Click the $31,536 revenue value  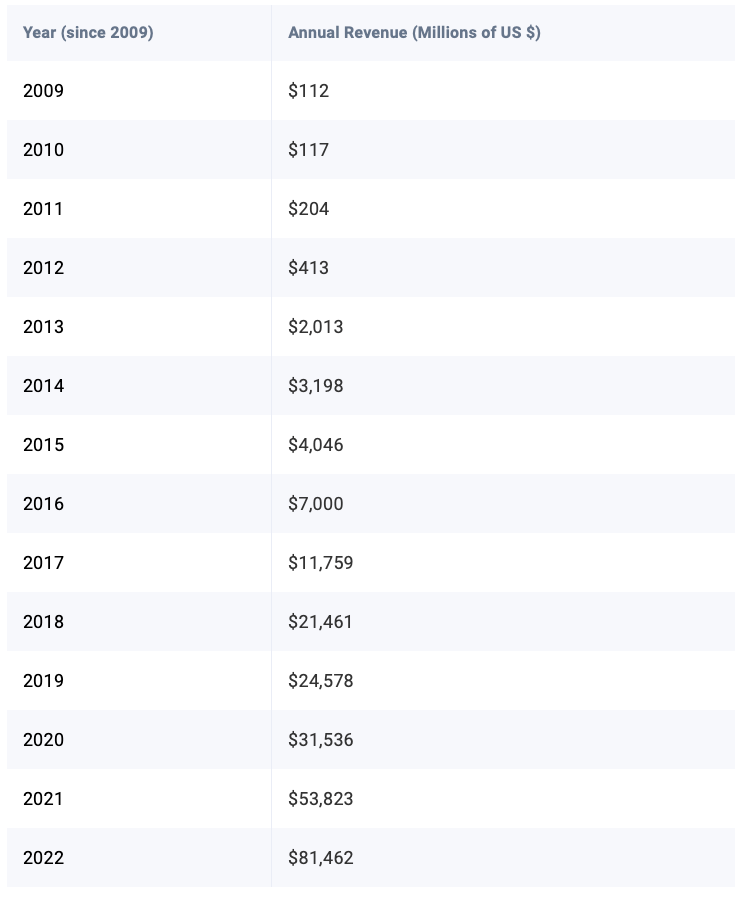tap(321, 739)
